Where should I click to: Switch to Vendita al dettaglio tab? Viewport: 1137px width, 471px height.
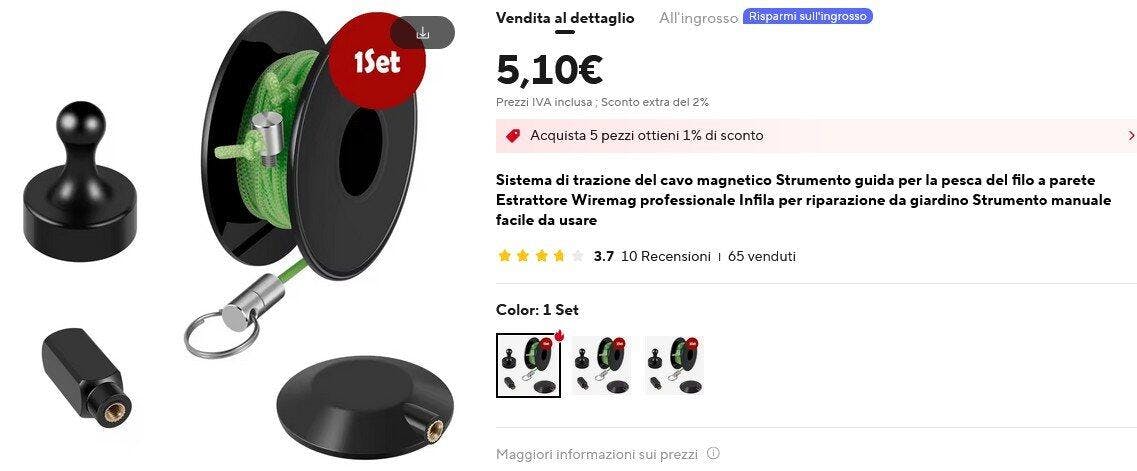[x=565, y=18]
